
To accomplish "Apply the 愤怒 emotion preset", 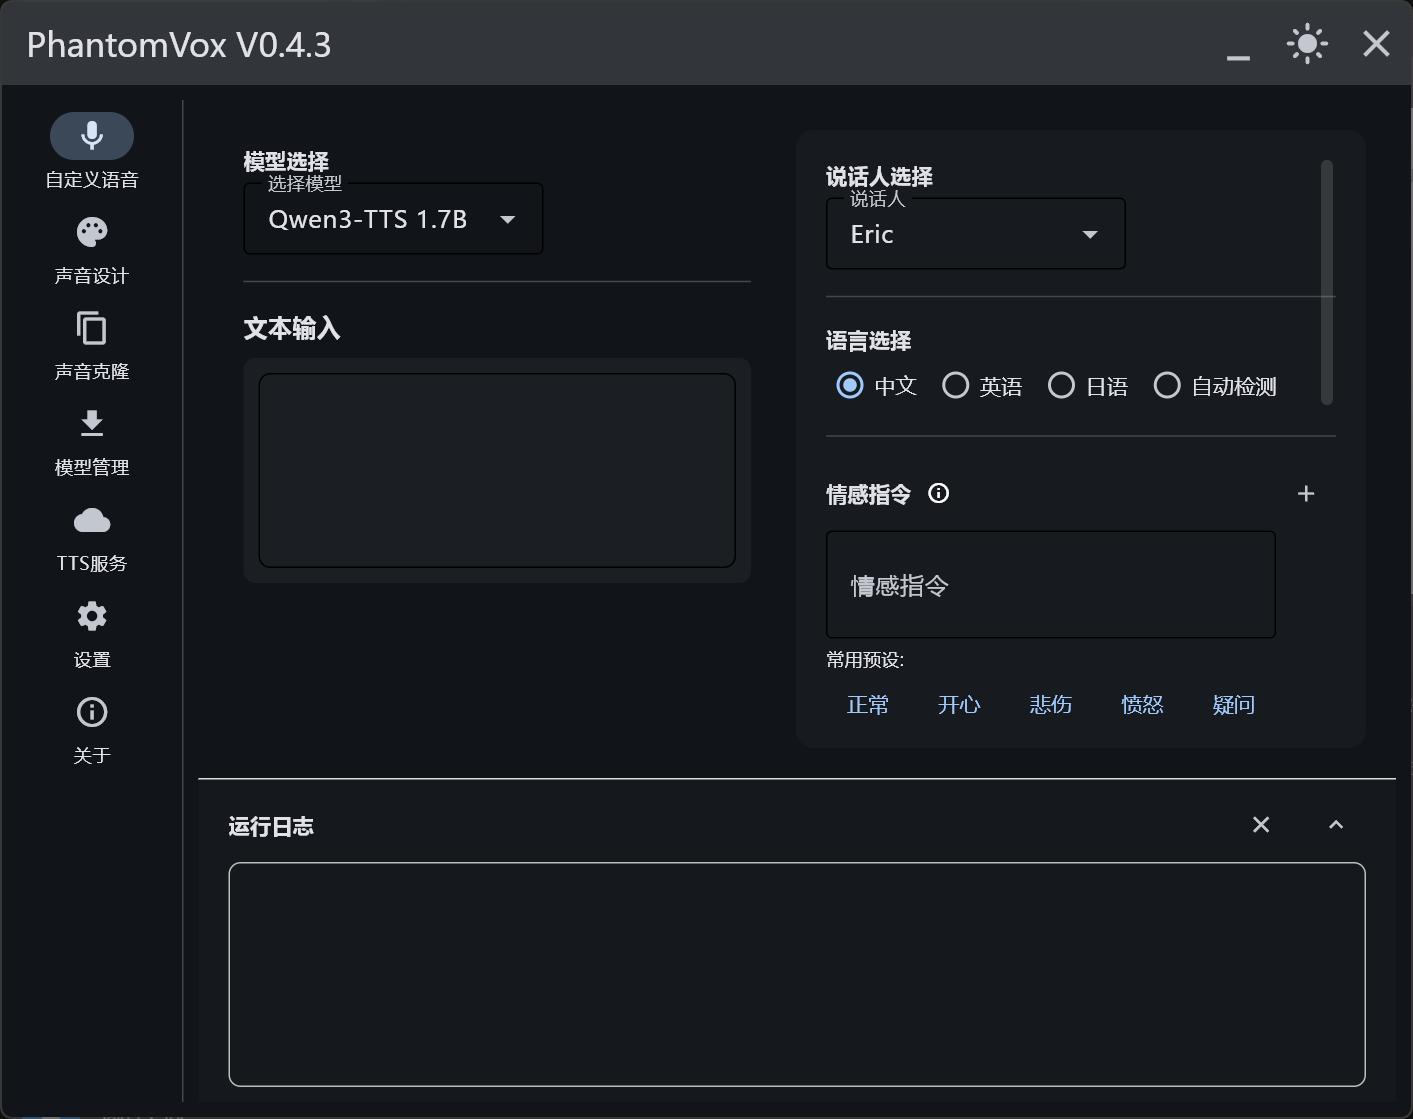I will click(1142, 705).
